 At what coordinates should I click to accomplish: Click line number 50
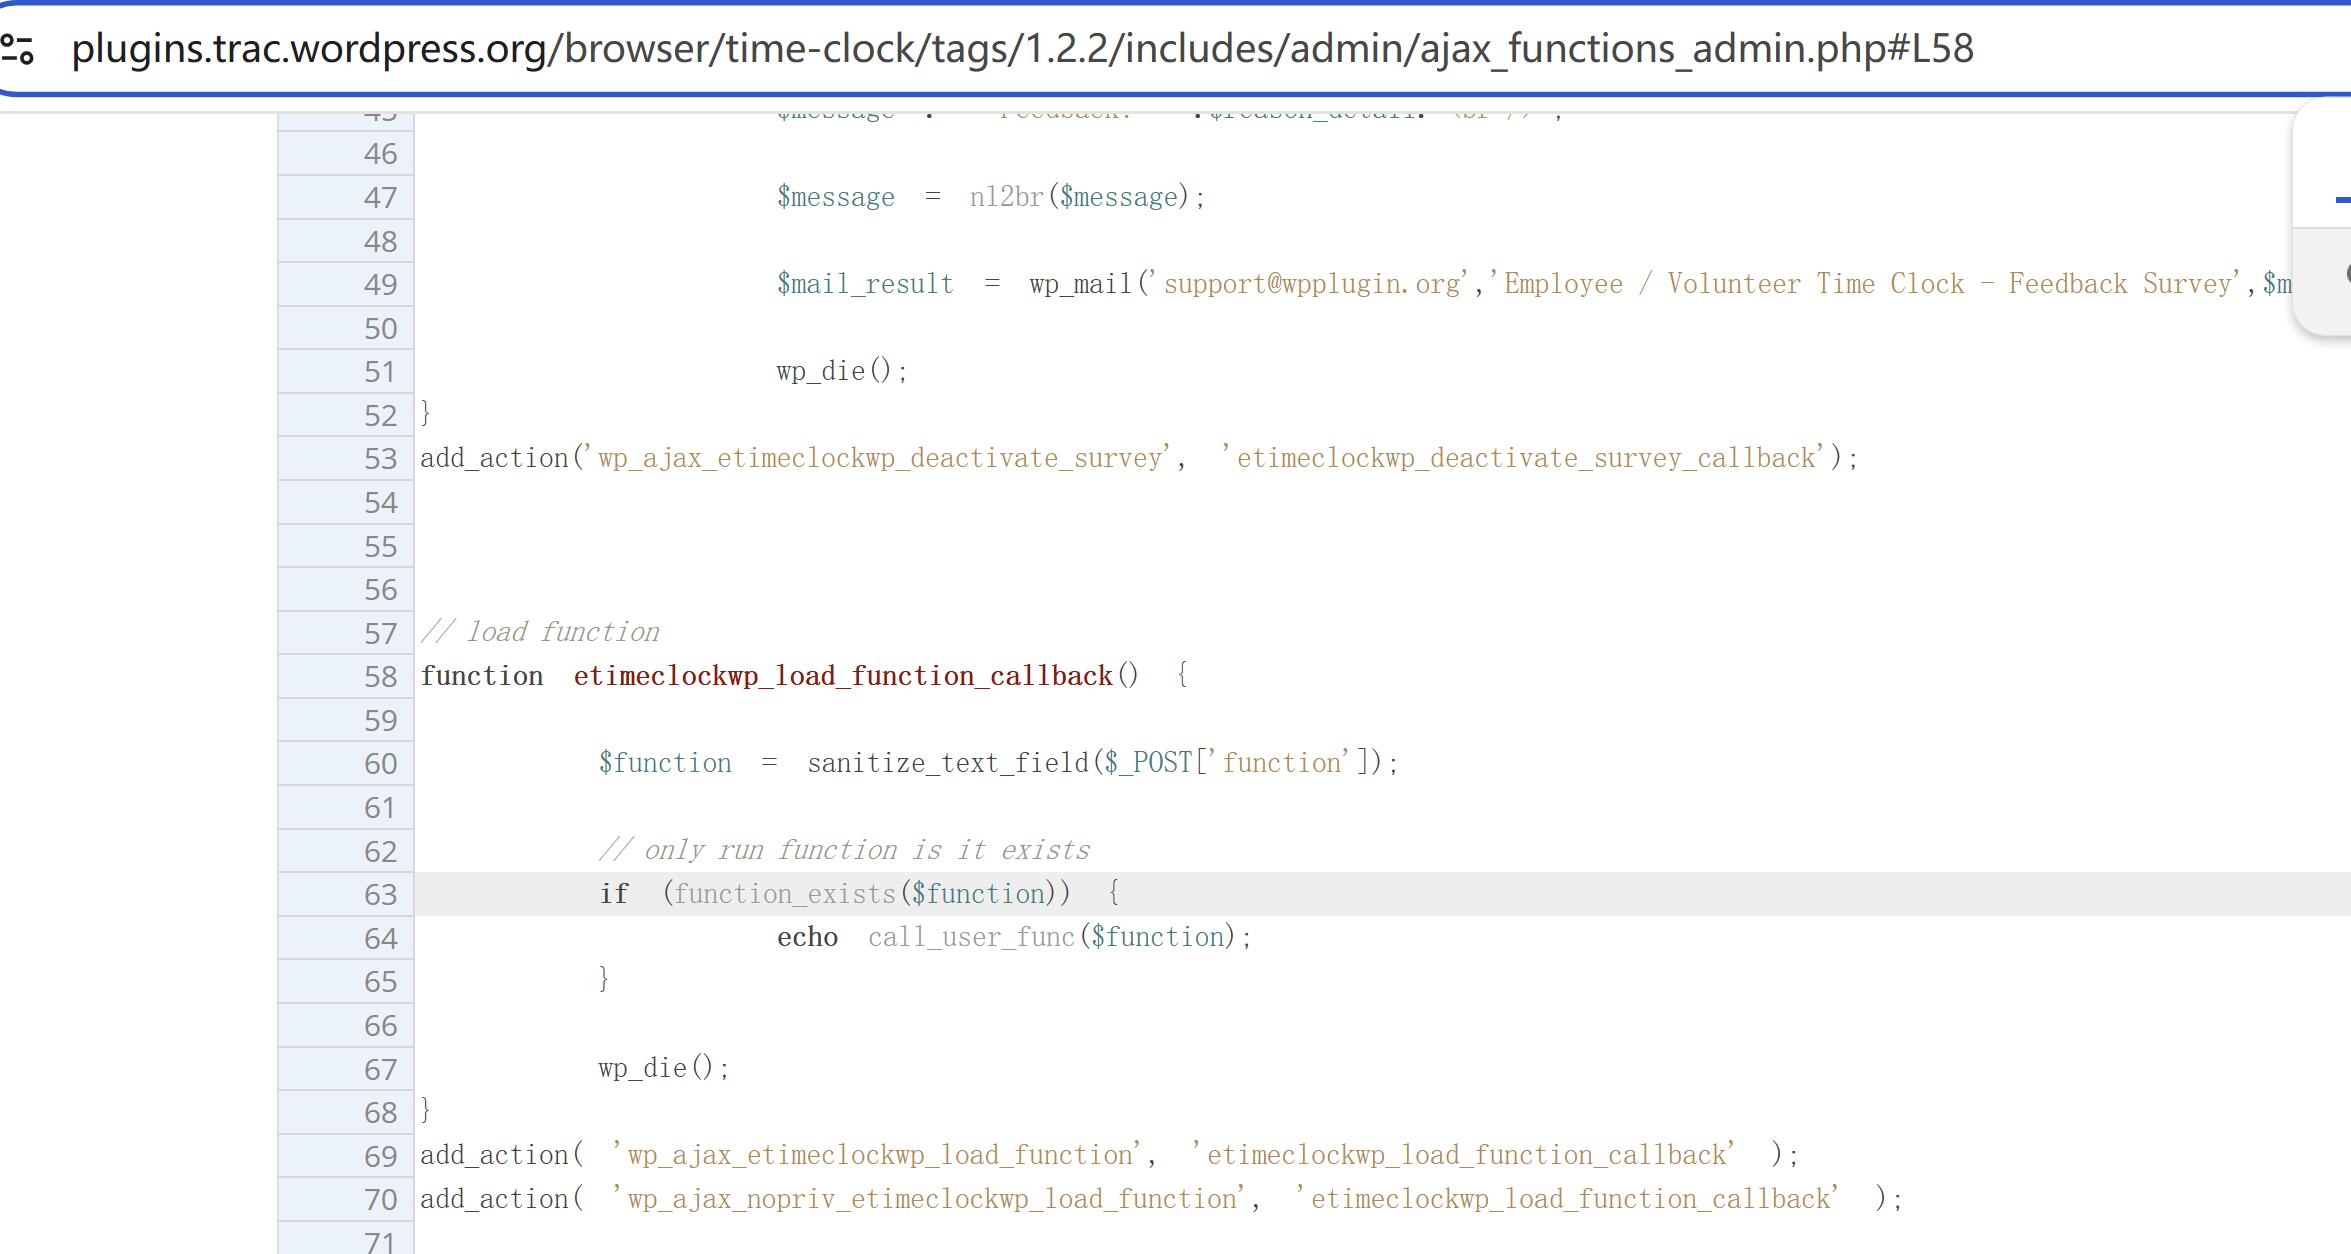tap(380, 329)
